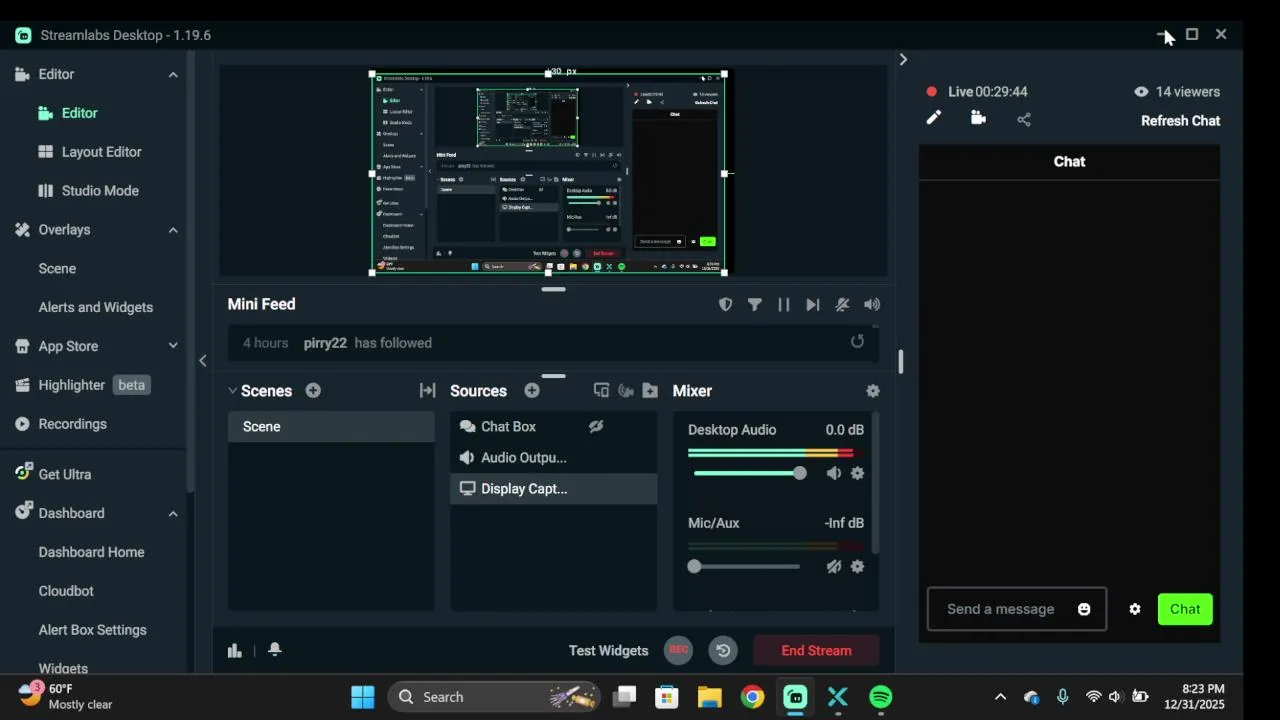Collapse the Editor sidebar section
Viewport: 1280px width, 720px height.
173,74
